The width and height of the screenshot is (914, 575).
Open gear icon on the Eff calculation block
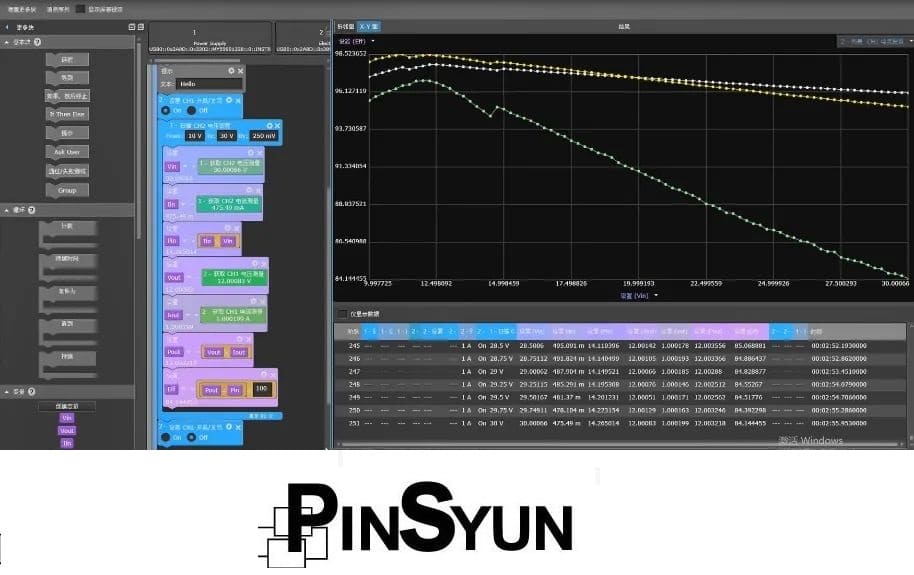pos(264,374)
